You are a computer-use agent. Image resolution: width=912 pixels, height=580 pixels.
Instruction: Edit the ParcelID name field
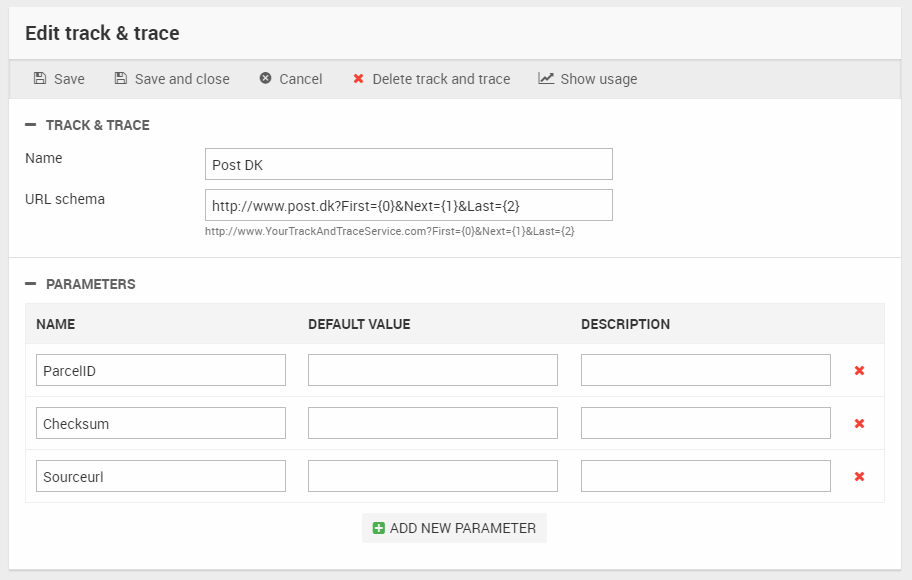(161, 370)
